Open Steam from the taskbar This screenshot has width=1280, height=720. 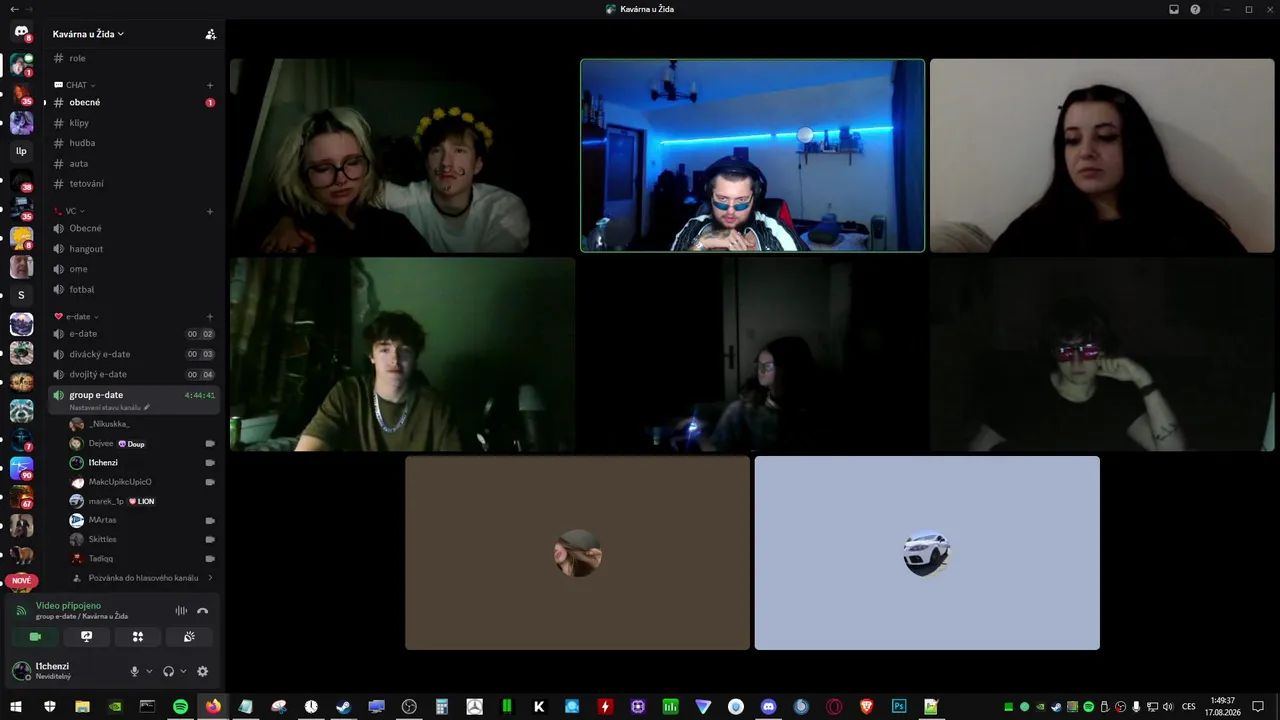pos(344,706)
